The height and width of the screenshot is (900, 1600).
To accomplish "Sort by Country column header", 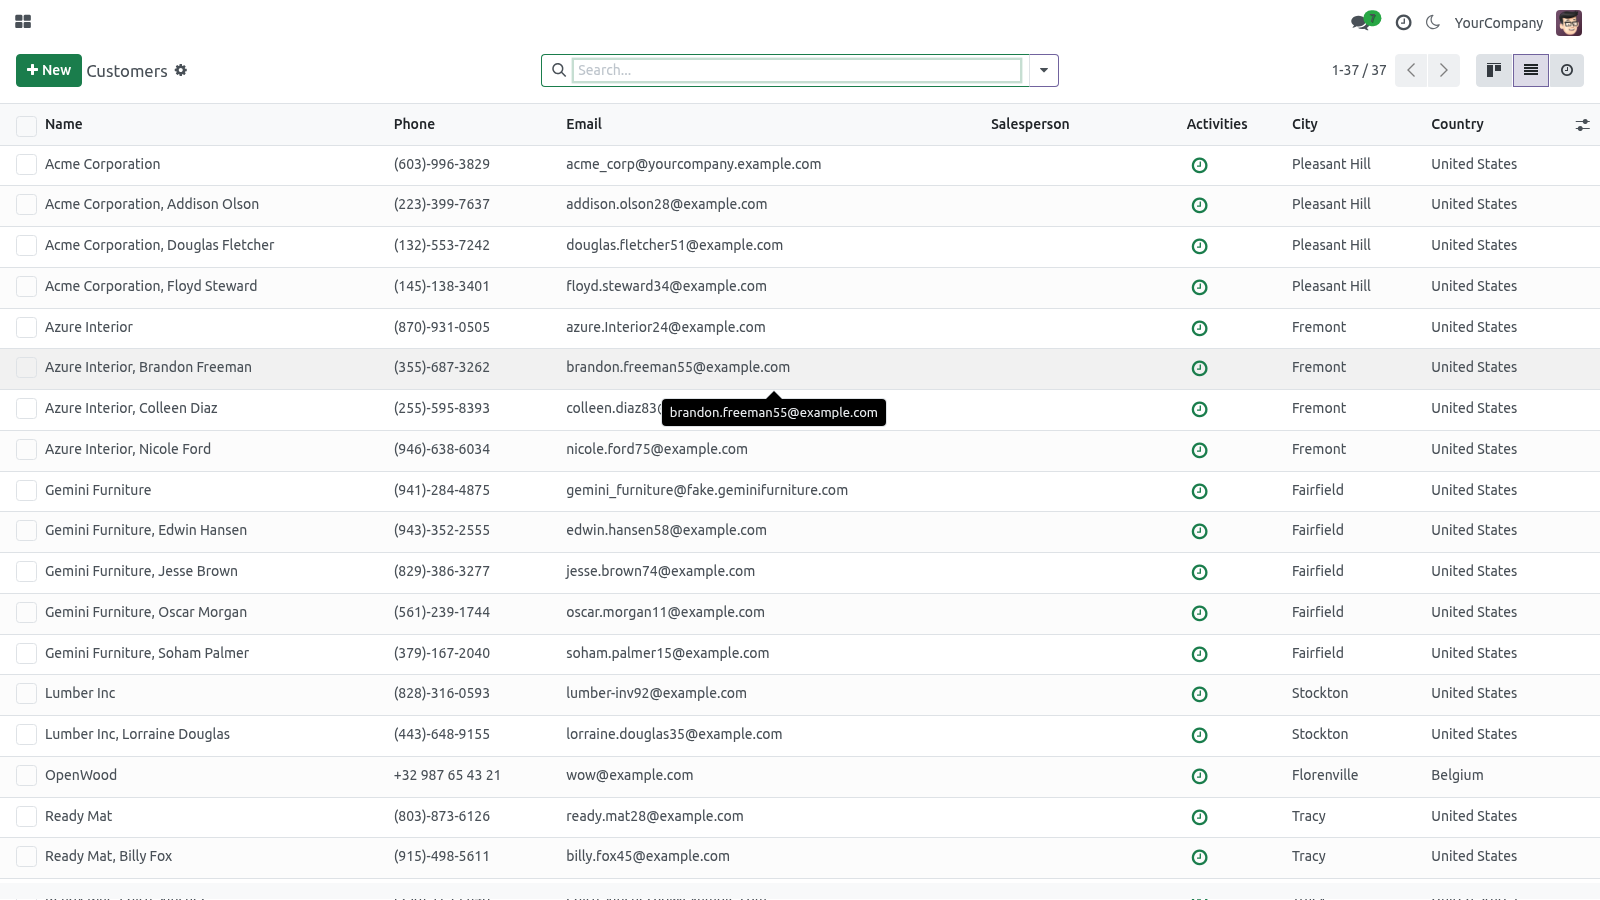I will click(1457, 124).
